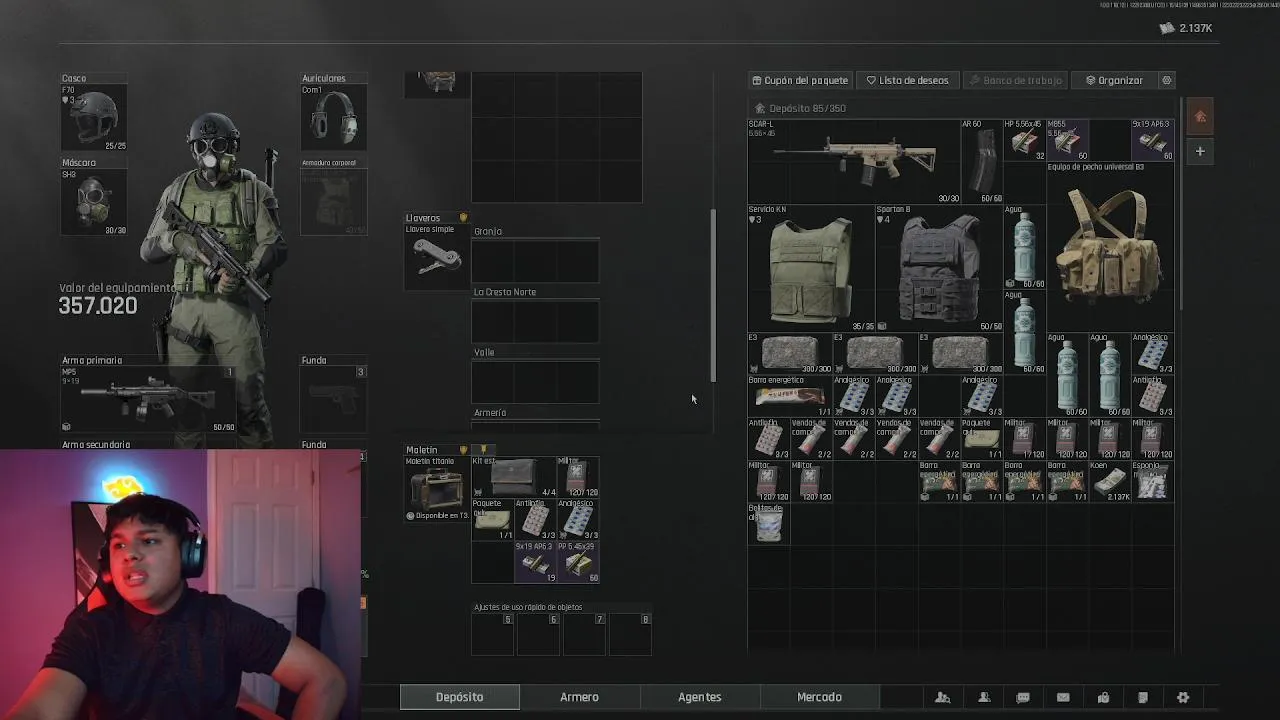Select the Spartan B armor vest
The image size is (1280, 720).
(939, 268)
